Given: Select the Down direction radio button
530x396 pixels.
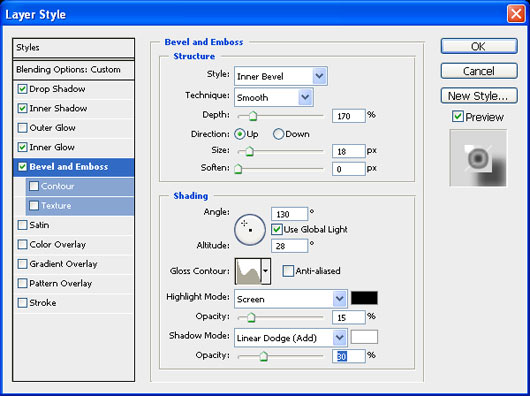Looking at the screenshot, I should [x=278, y=134].
